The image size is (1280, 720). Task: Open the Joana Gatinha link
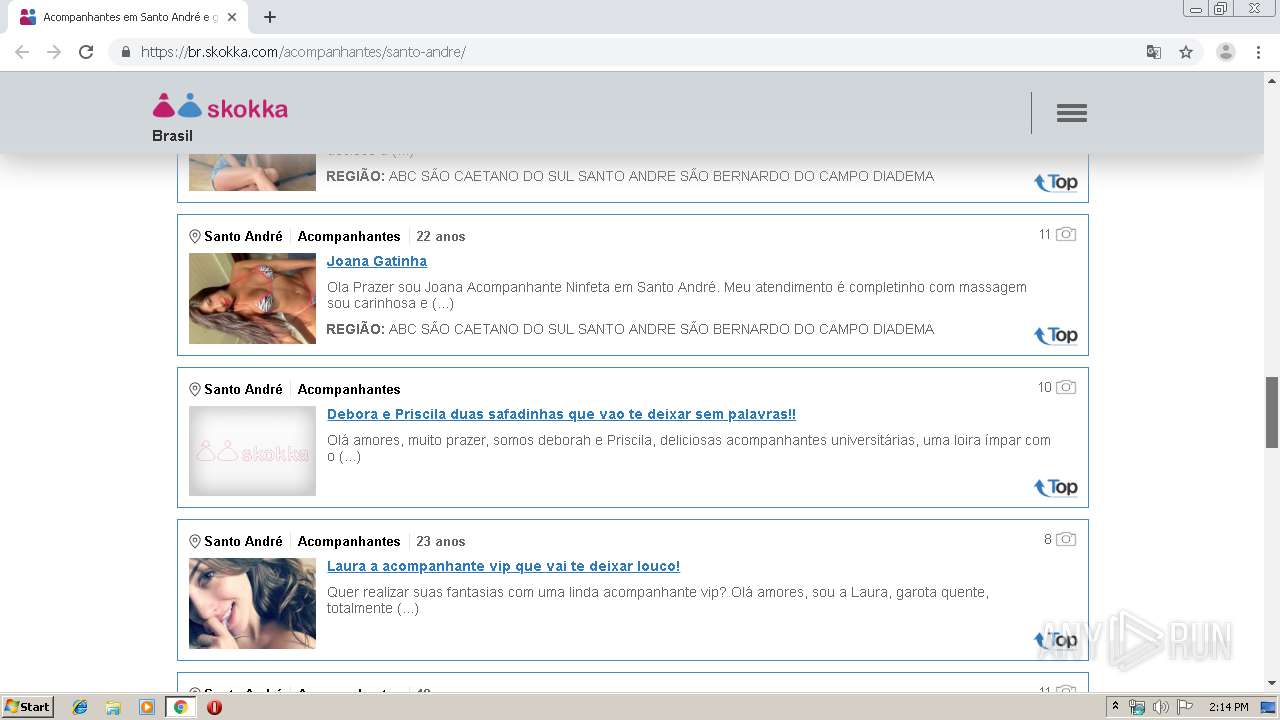(x=377, y=261)
